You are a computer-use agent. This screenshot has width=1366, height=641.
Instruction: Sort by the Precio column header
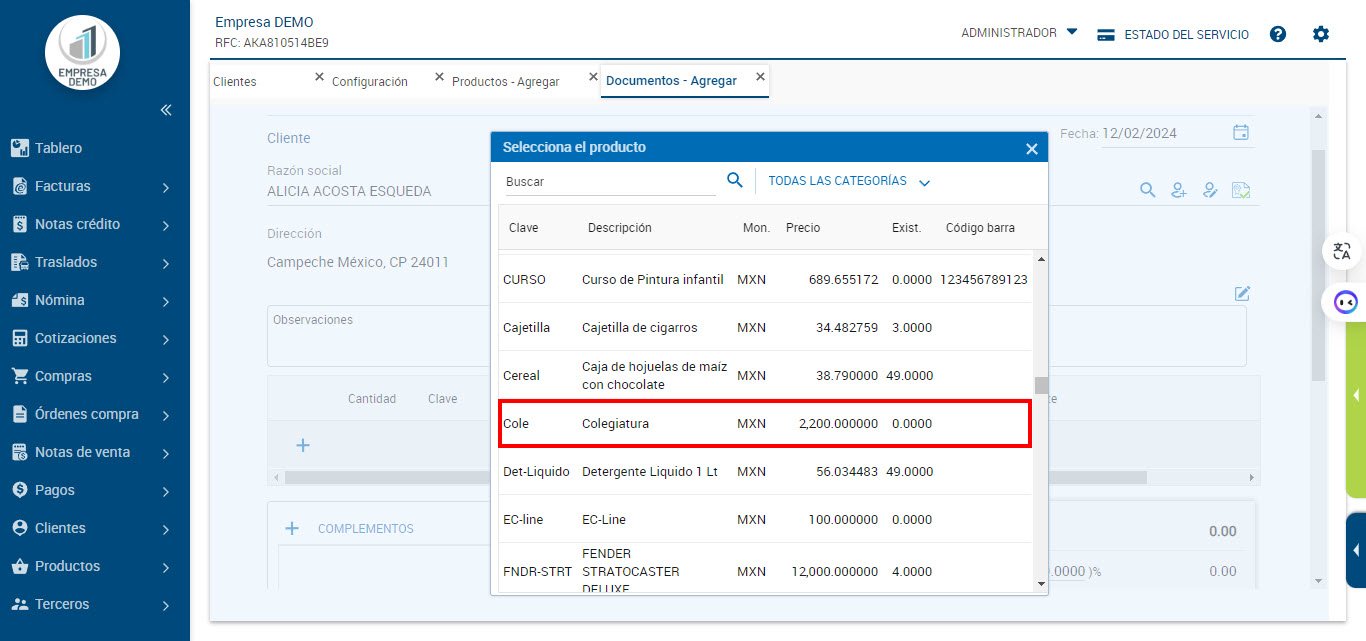click(x=803, y=228)
